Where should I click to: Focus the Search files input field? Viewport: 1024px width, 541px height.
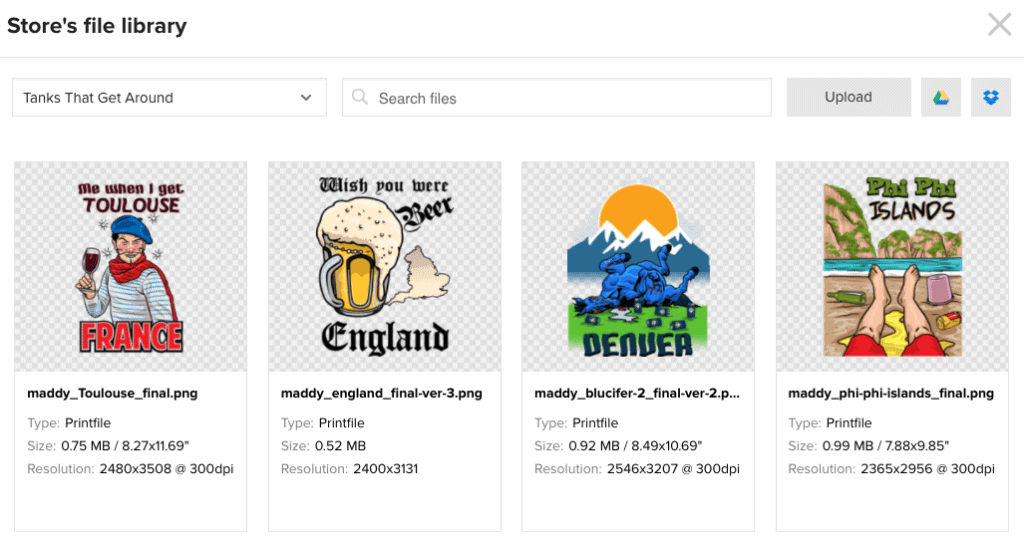pos(556,97)
